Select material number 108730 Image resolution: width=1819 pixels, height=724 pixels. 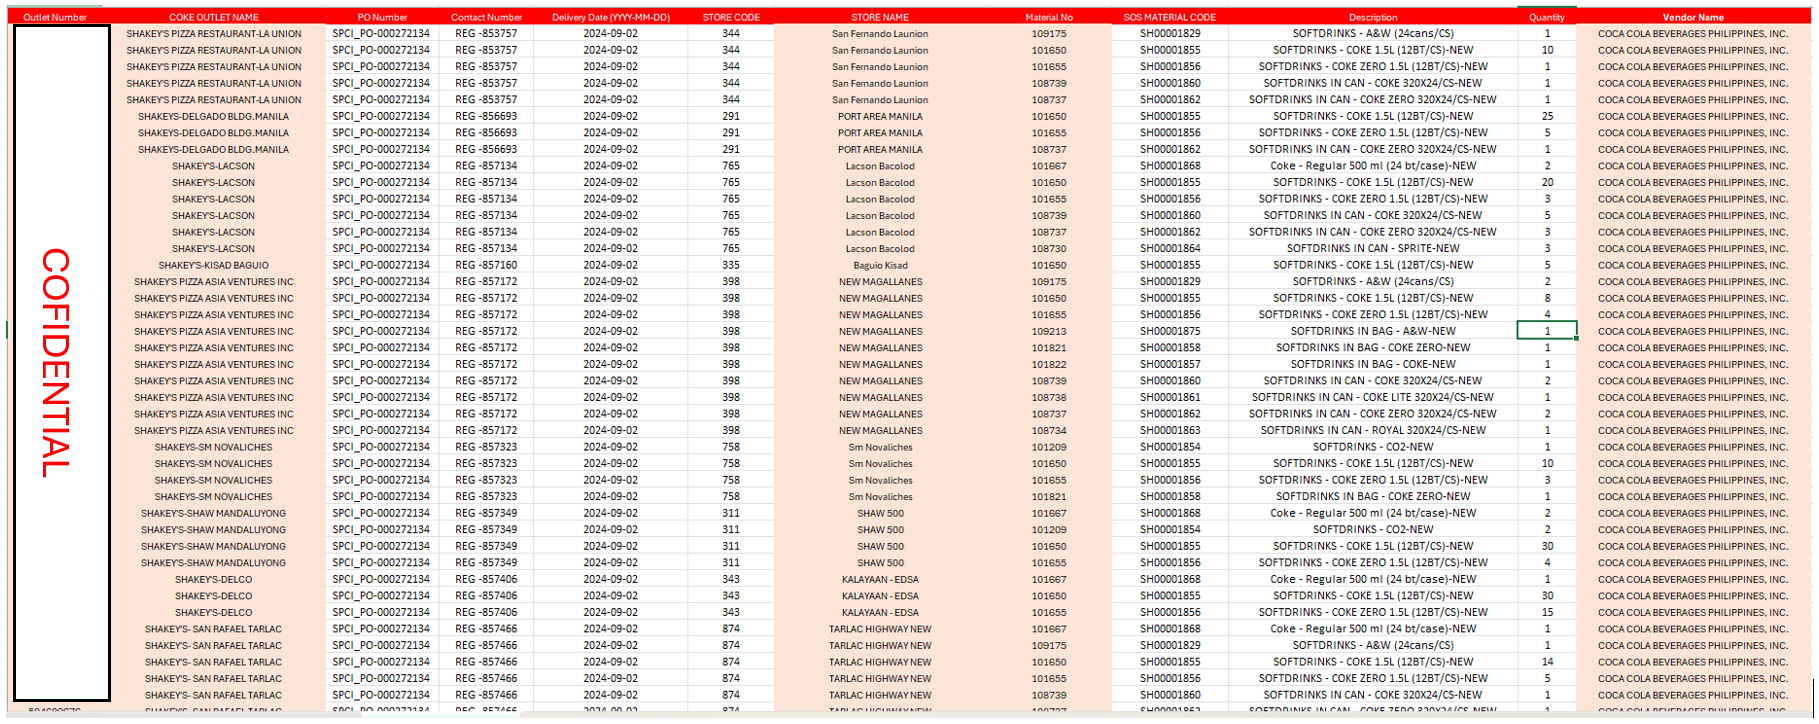click(1049, 248)
